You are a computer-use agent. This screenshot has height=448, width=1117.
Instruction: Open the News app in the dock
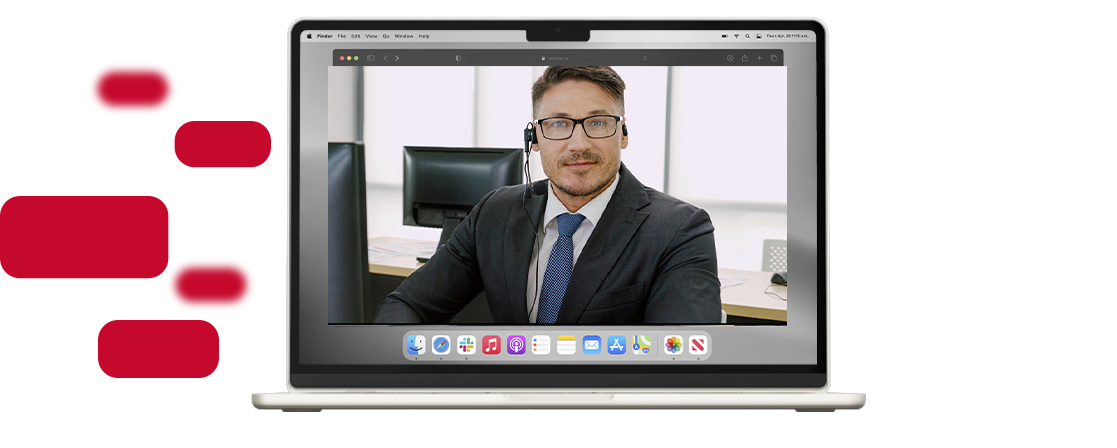699,345
